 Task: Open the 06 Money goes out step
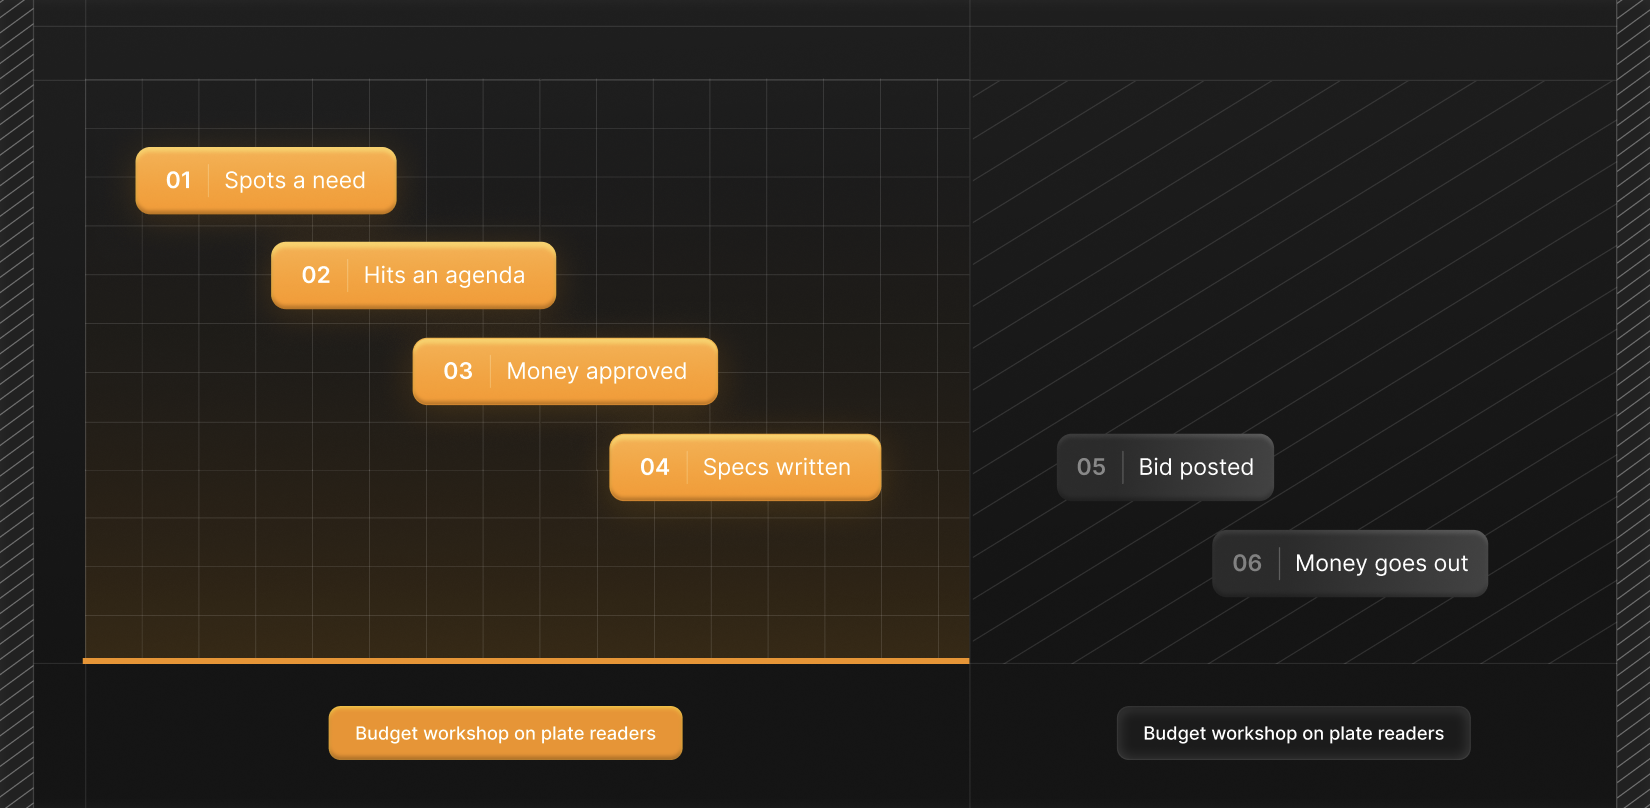click(x=1350, y=563)
